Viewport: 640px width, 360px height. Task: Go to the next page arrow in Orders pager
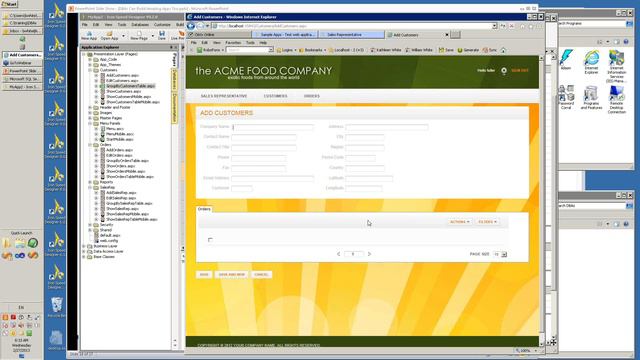(x=369, y=254)
